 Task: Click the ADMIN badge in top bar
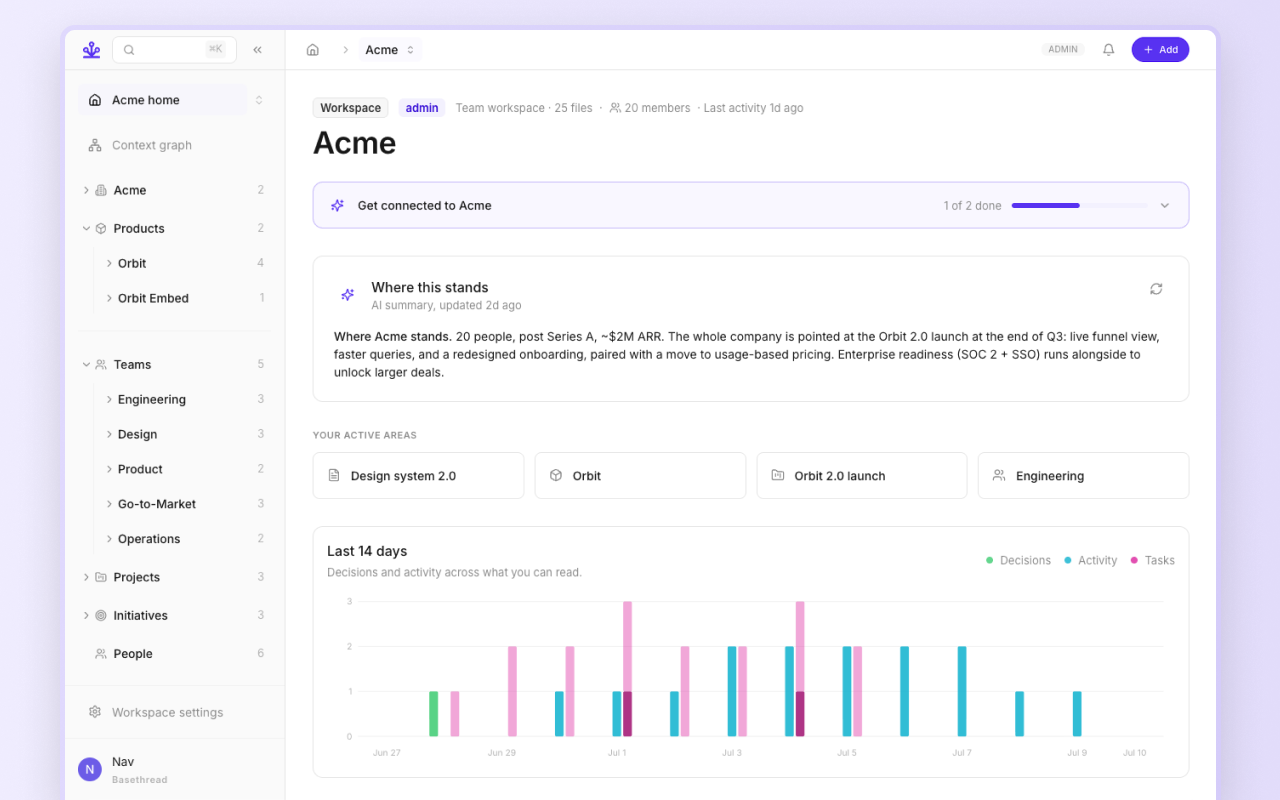[1063, 50]
